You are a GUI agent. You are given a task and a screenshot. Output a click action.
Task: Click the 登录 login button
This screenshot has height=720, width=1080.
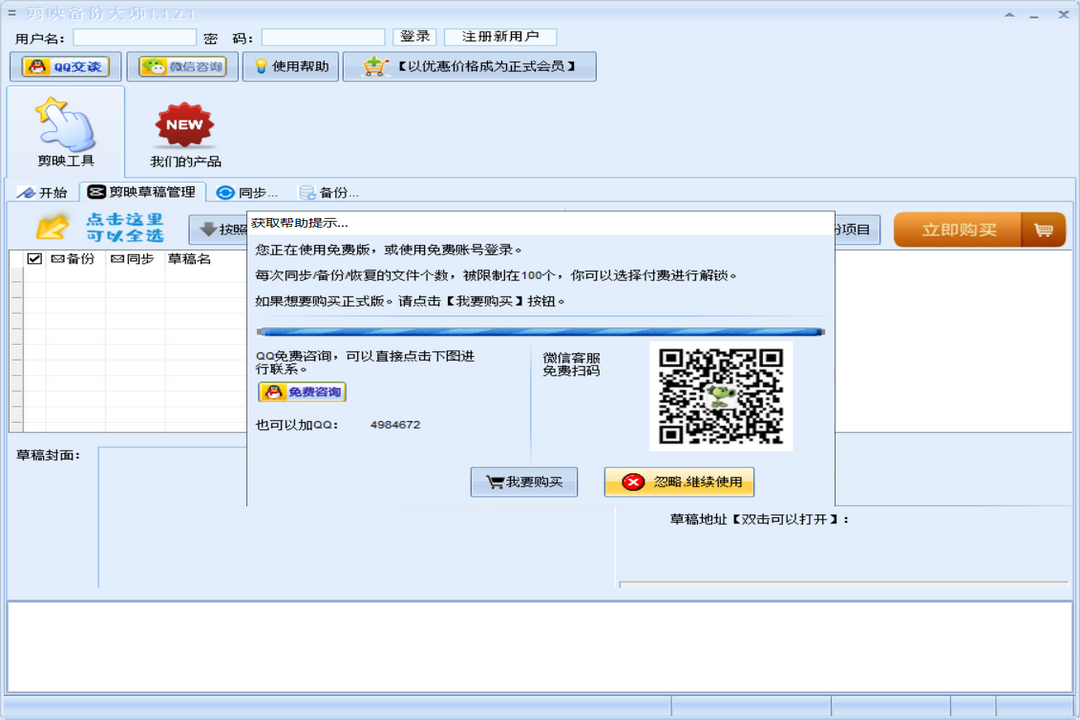pos(414,36)
